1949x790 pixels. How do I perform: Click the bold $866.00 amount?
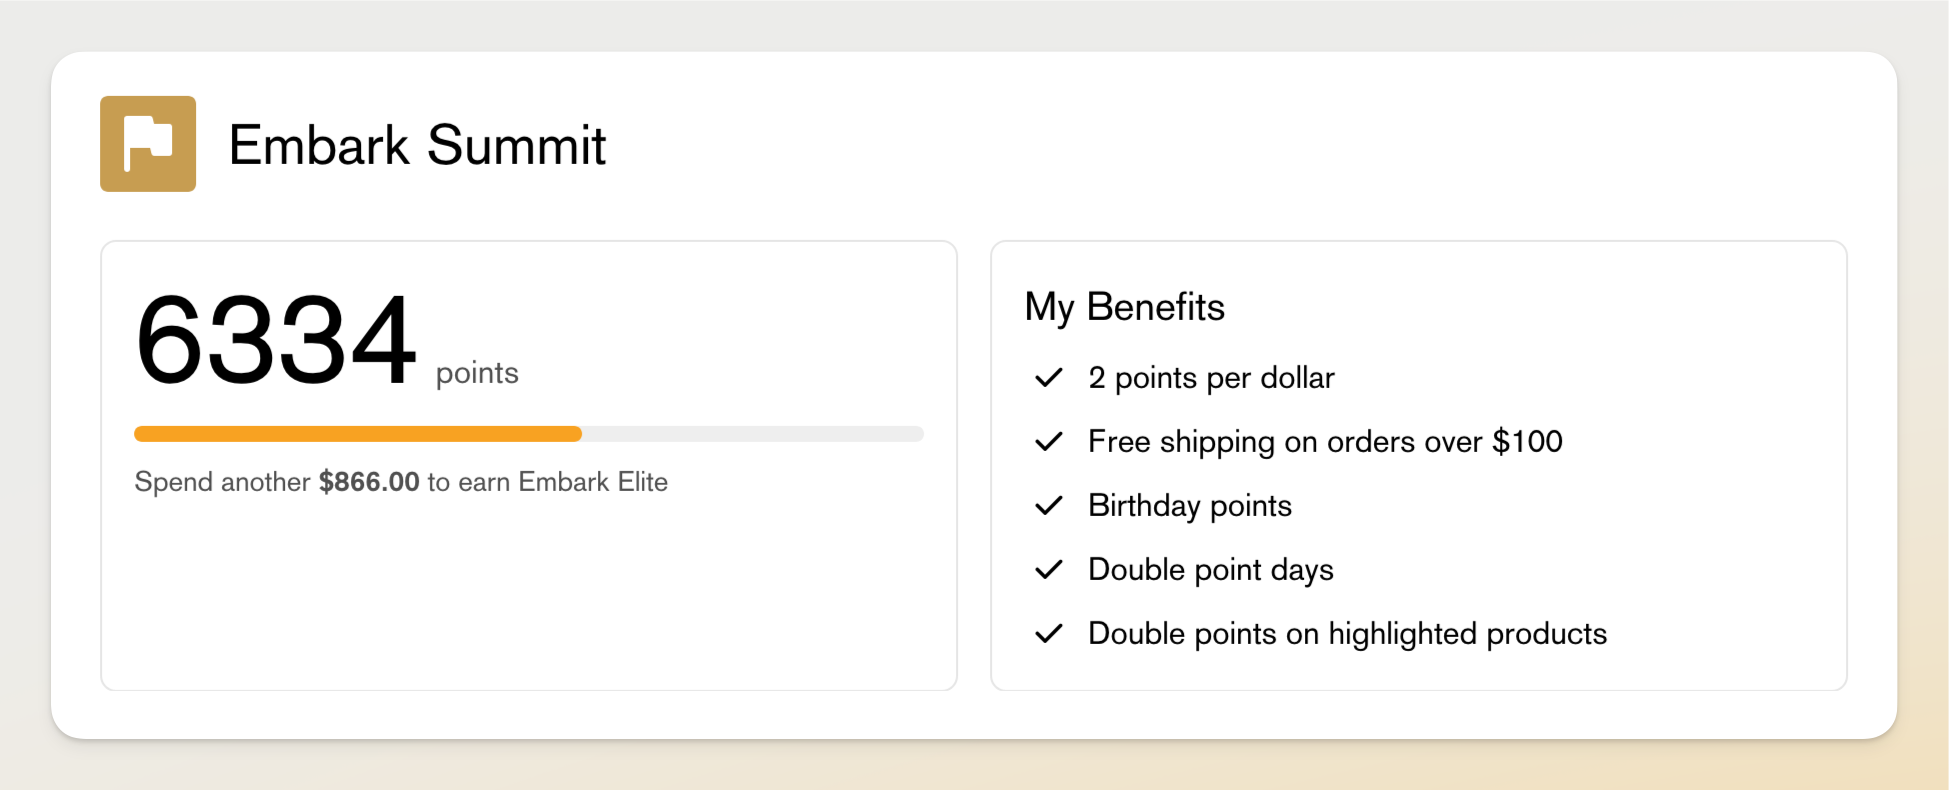point(369,482)
